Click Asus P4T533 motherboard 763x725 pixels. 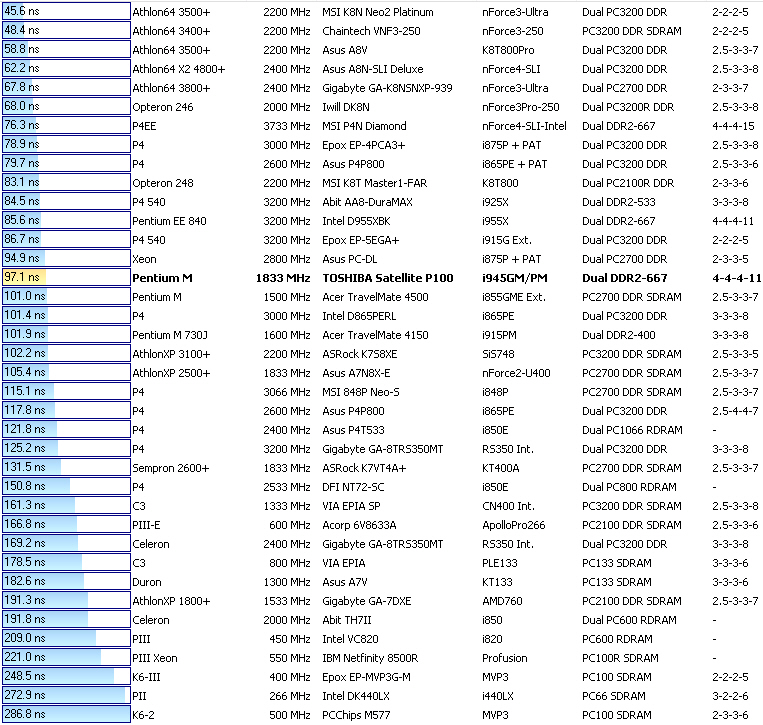point(353,430)
